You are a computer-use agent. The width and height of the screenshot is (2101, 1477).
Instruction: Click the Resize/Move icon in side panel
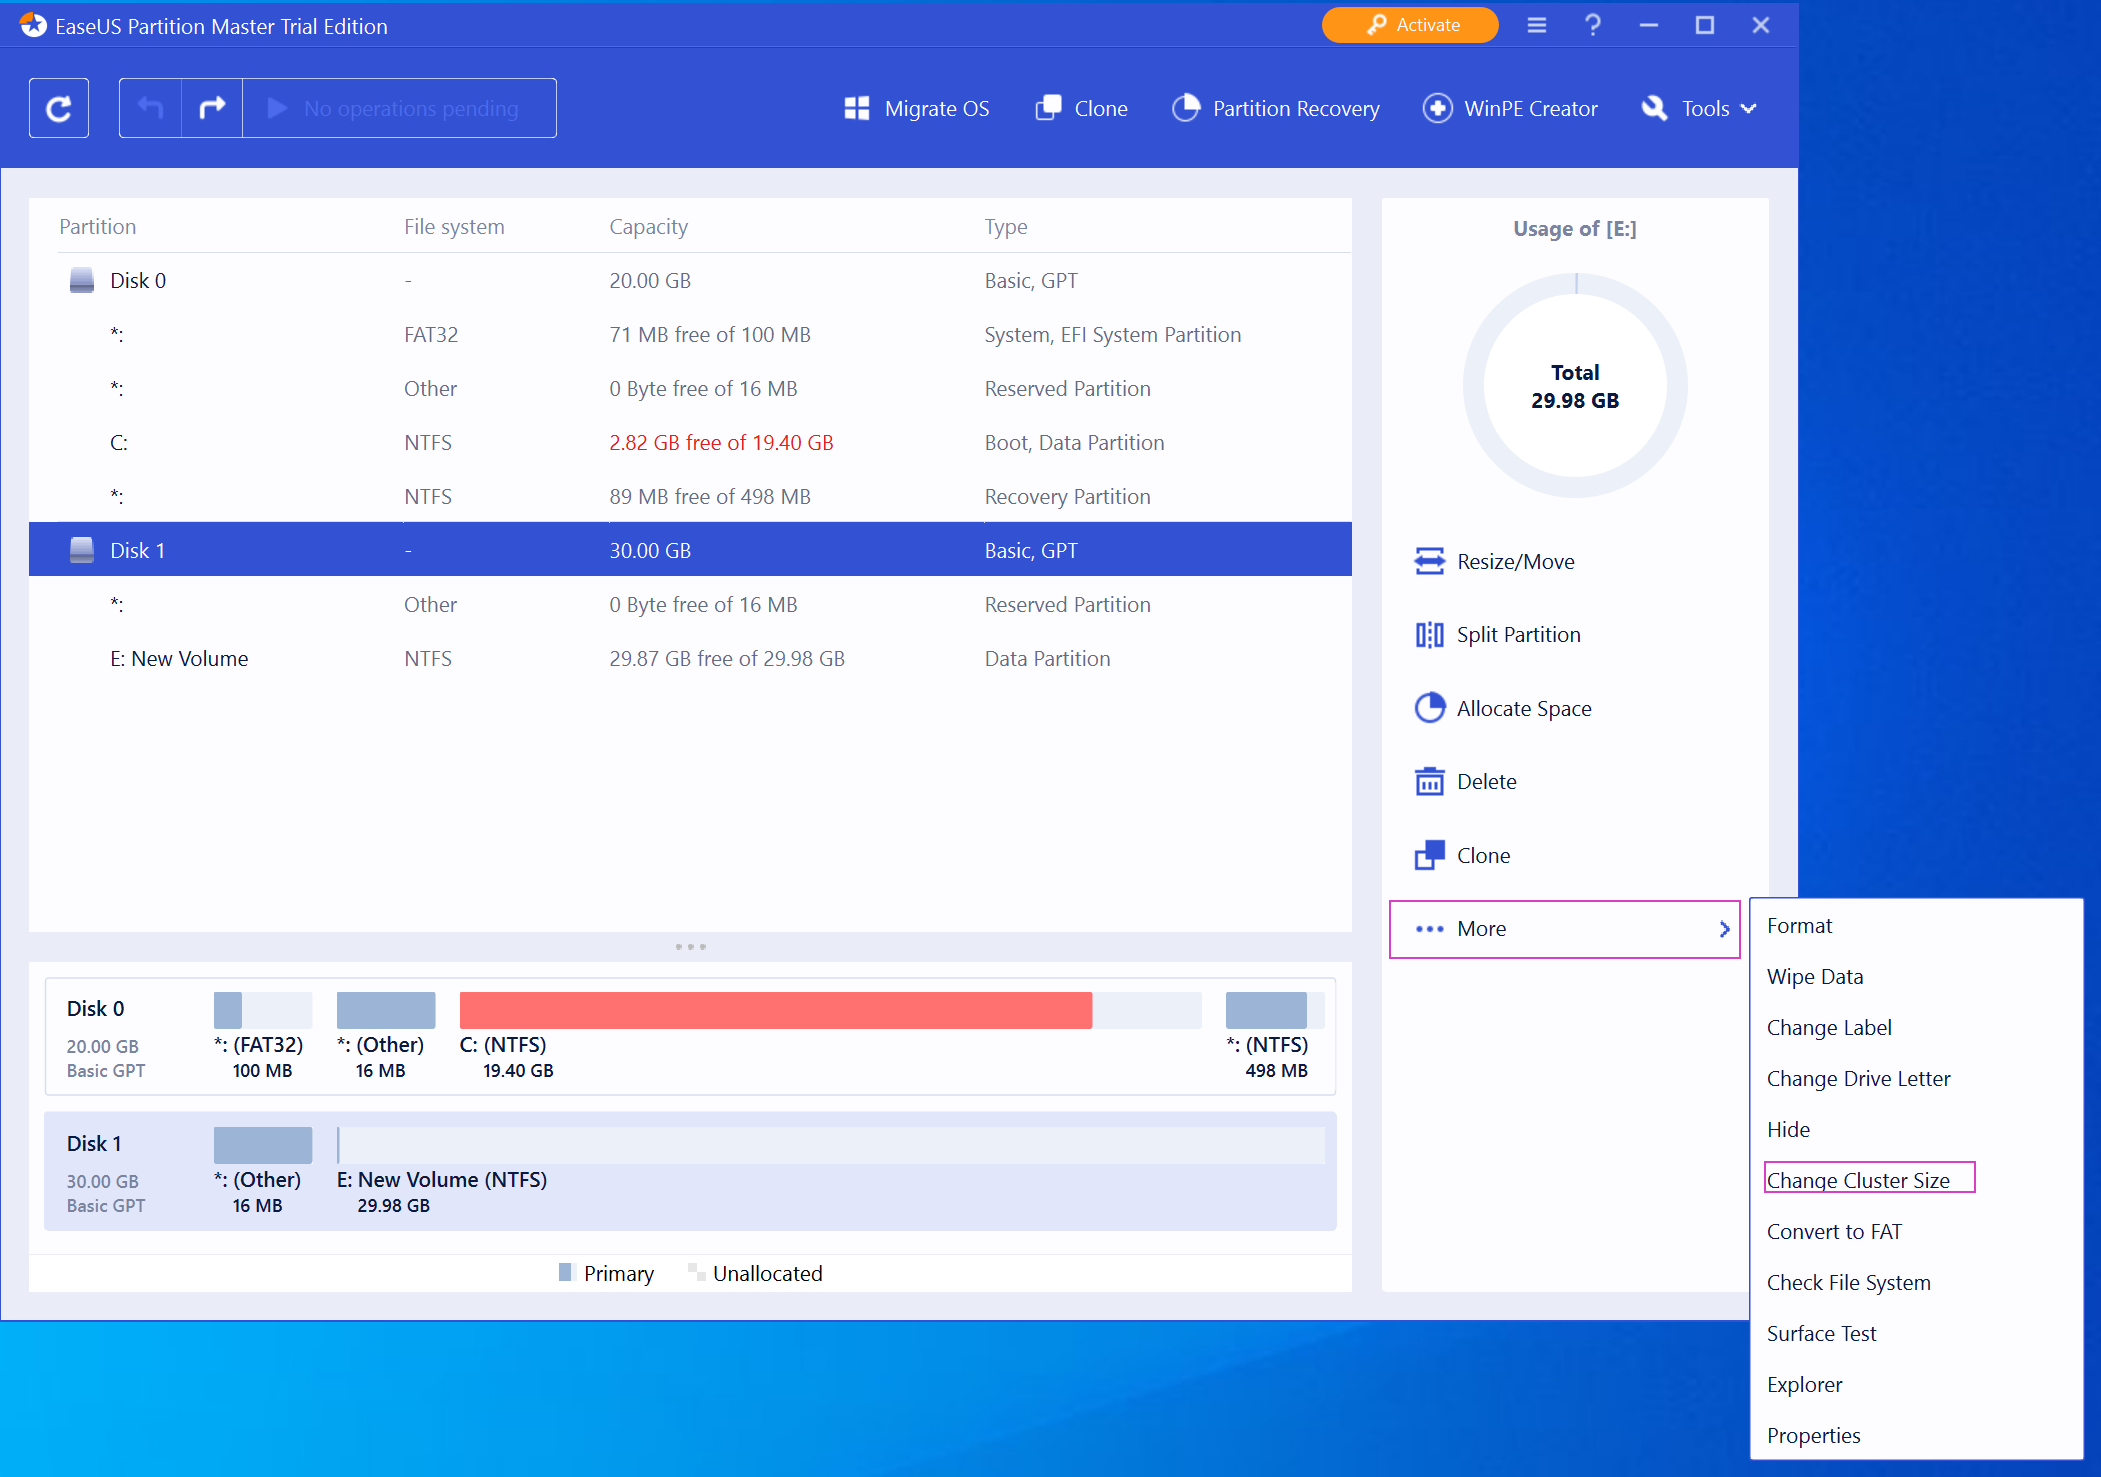[x=1430, y=561]
